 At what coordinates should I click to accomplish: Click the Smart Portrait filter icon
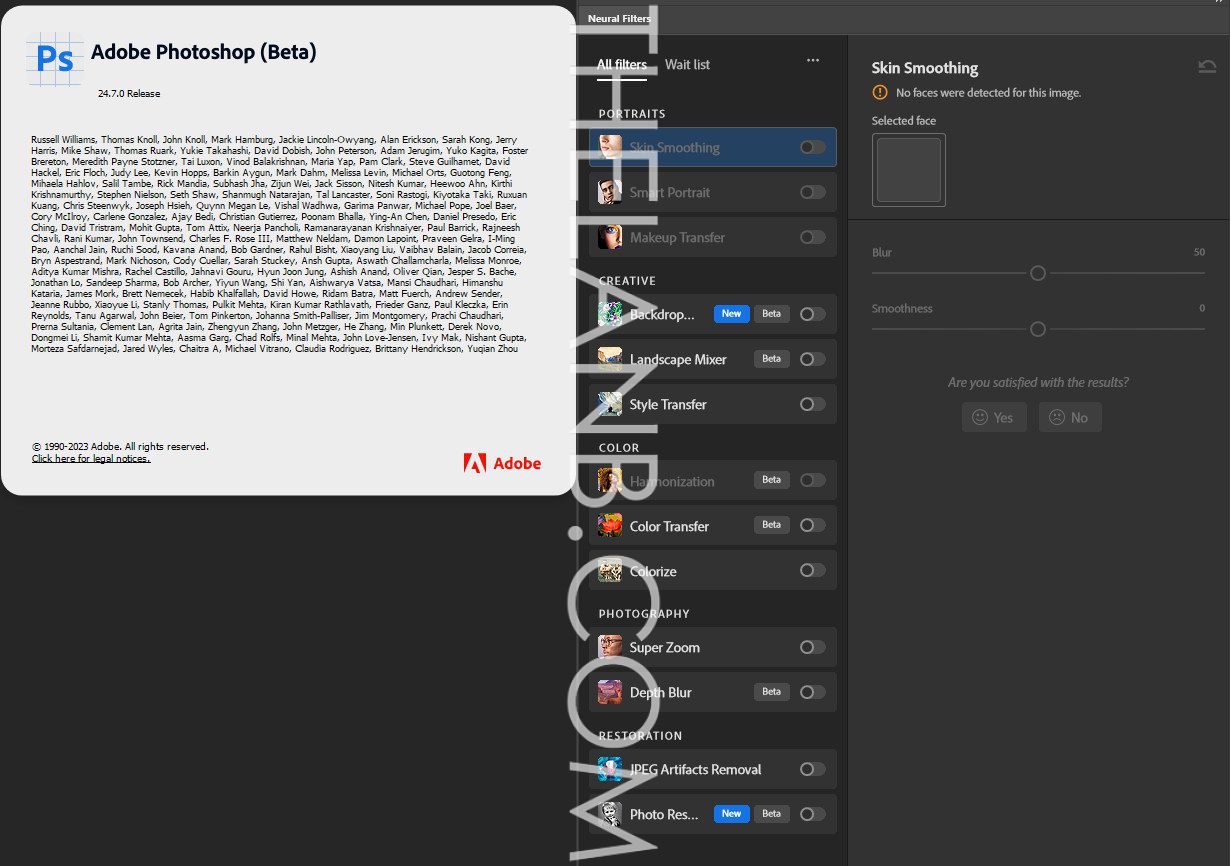pyautogui.click(x=610, y=192)
